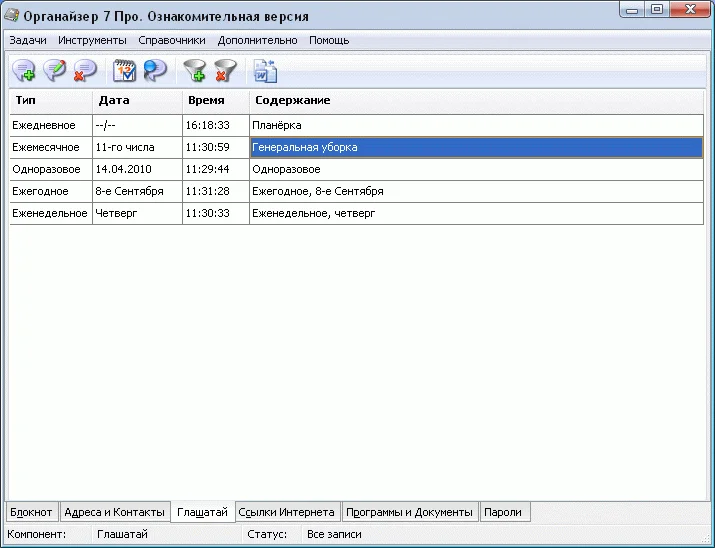Click the remove filter funnel icon

225,70
